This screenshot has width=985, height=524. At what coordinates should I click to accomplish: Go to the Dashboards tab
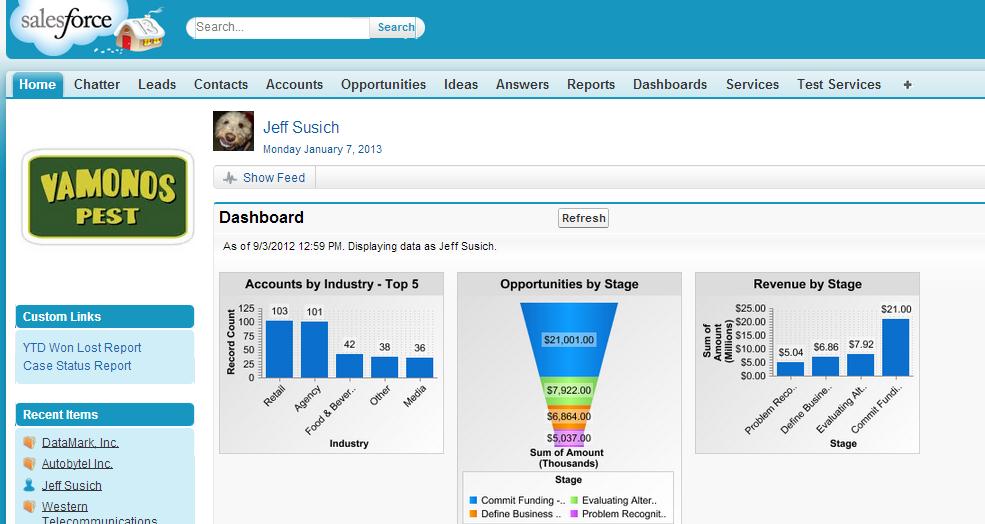[670, 85]
